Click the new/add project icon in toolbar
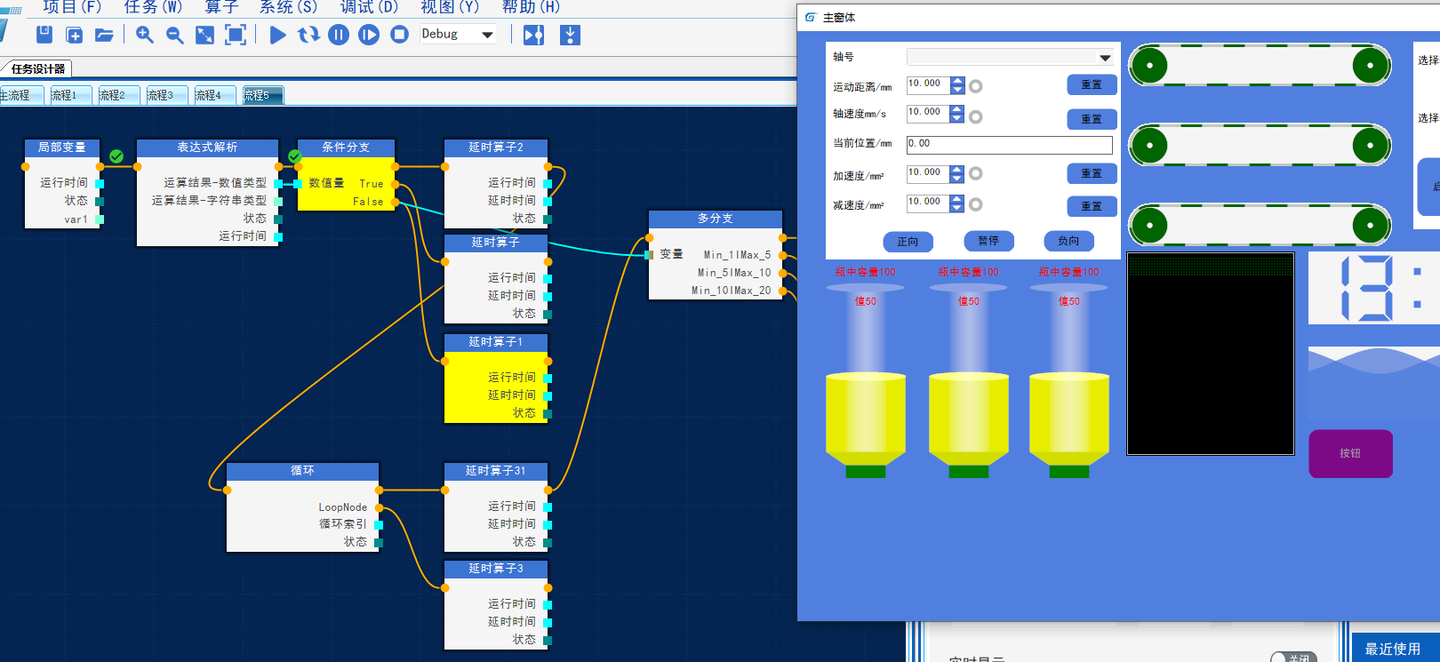The image size is (1440, 662). pyautogui.click(x=74, y=35)
